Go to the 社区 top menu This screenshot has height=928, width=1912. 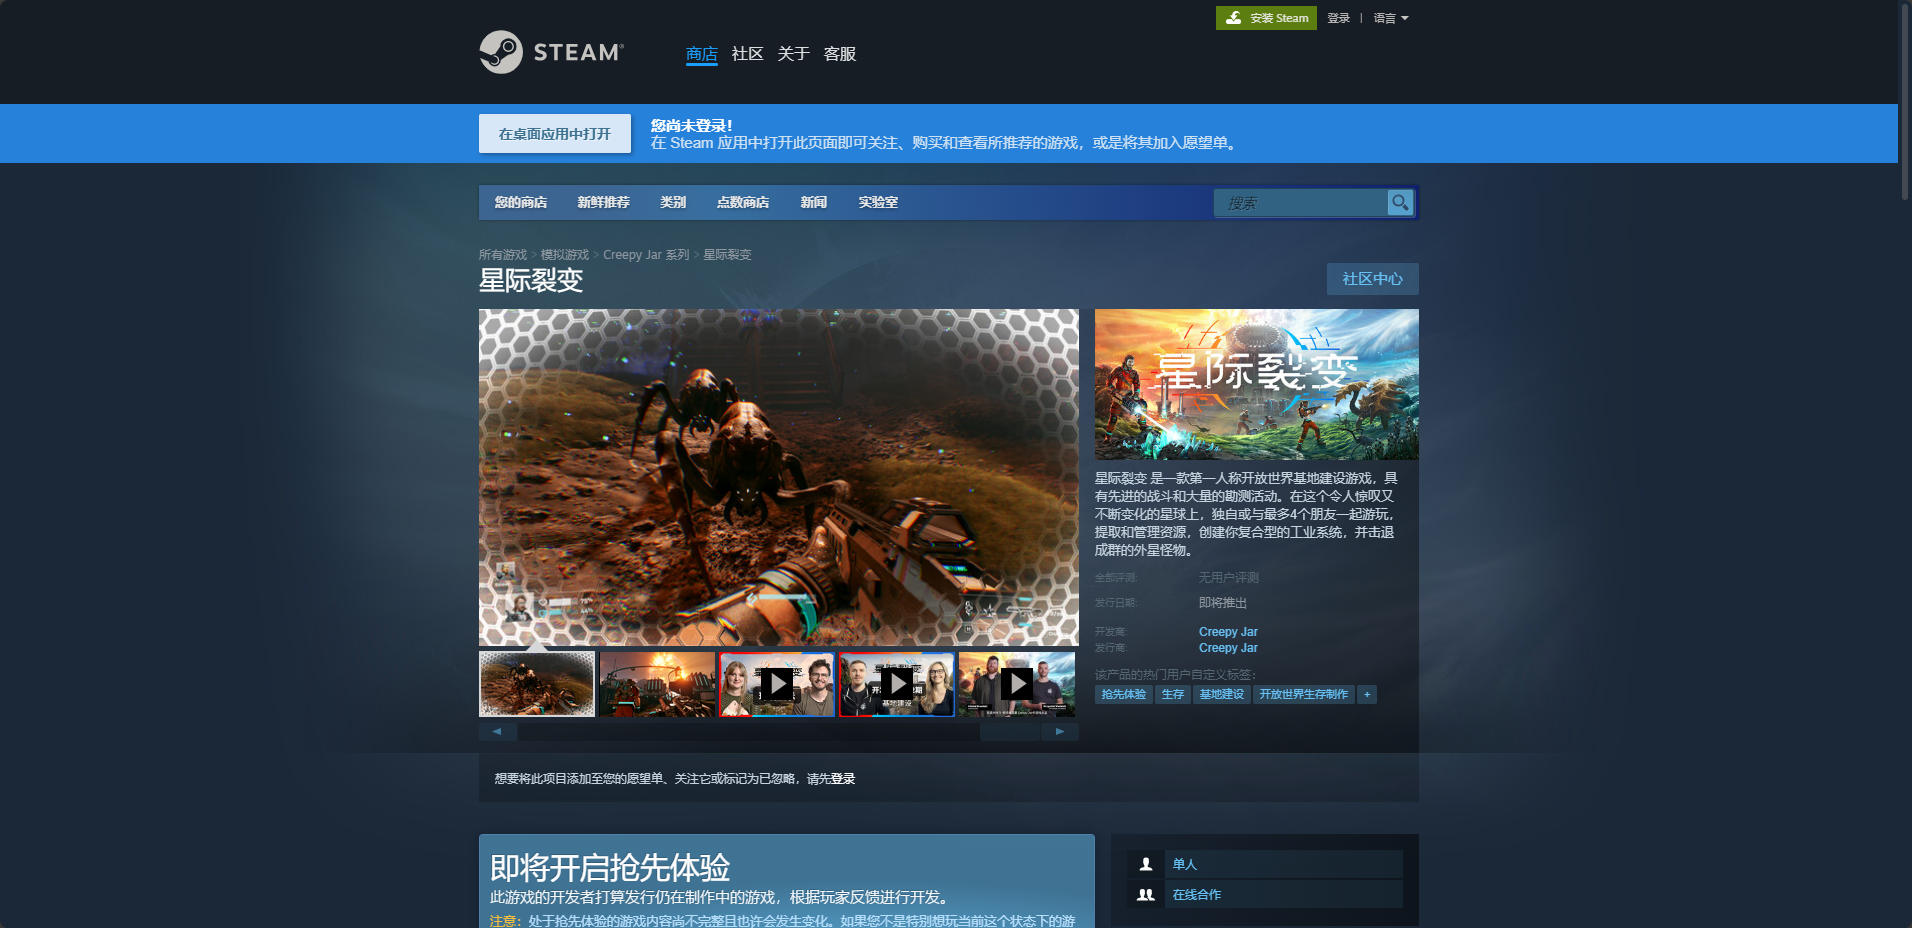[748, 54]
